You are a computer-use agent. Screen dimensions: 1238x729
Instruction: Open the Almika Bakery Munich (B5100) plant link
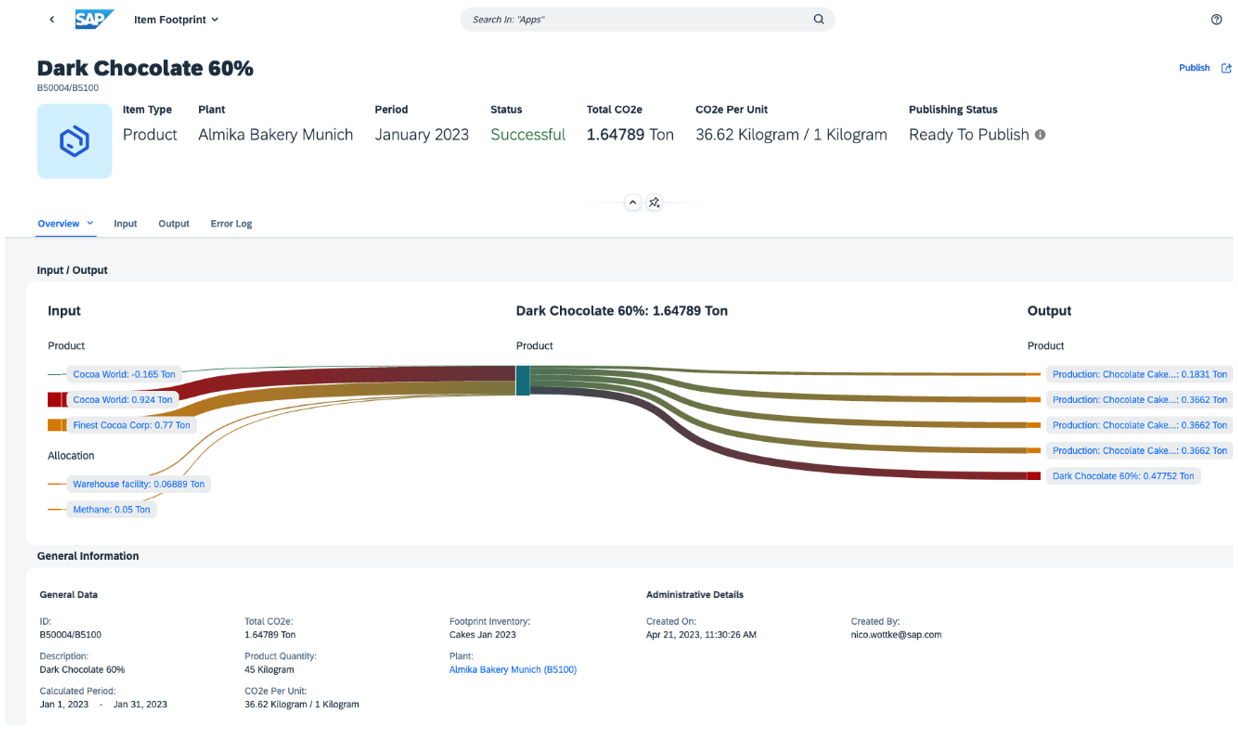[513, 669]
